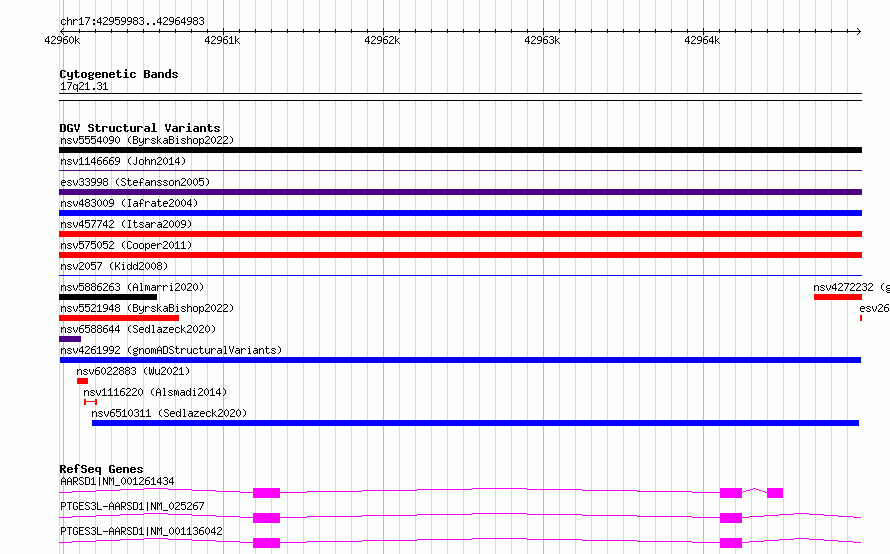Image resolution: width=890 pixels, height=554 pixels.
Task: Select the small purple nsv6588644 bar
Action: [x=70, y=339]
